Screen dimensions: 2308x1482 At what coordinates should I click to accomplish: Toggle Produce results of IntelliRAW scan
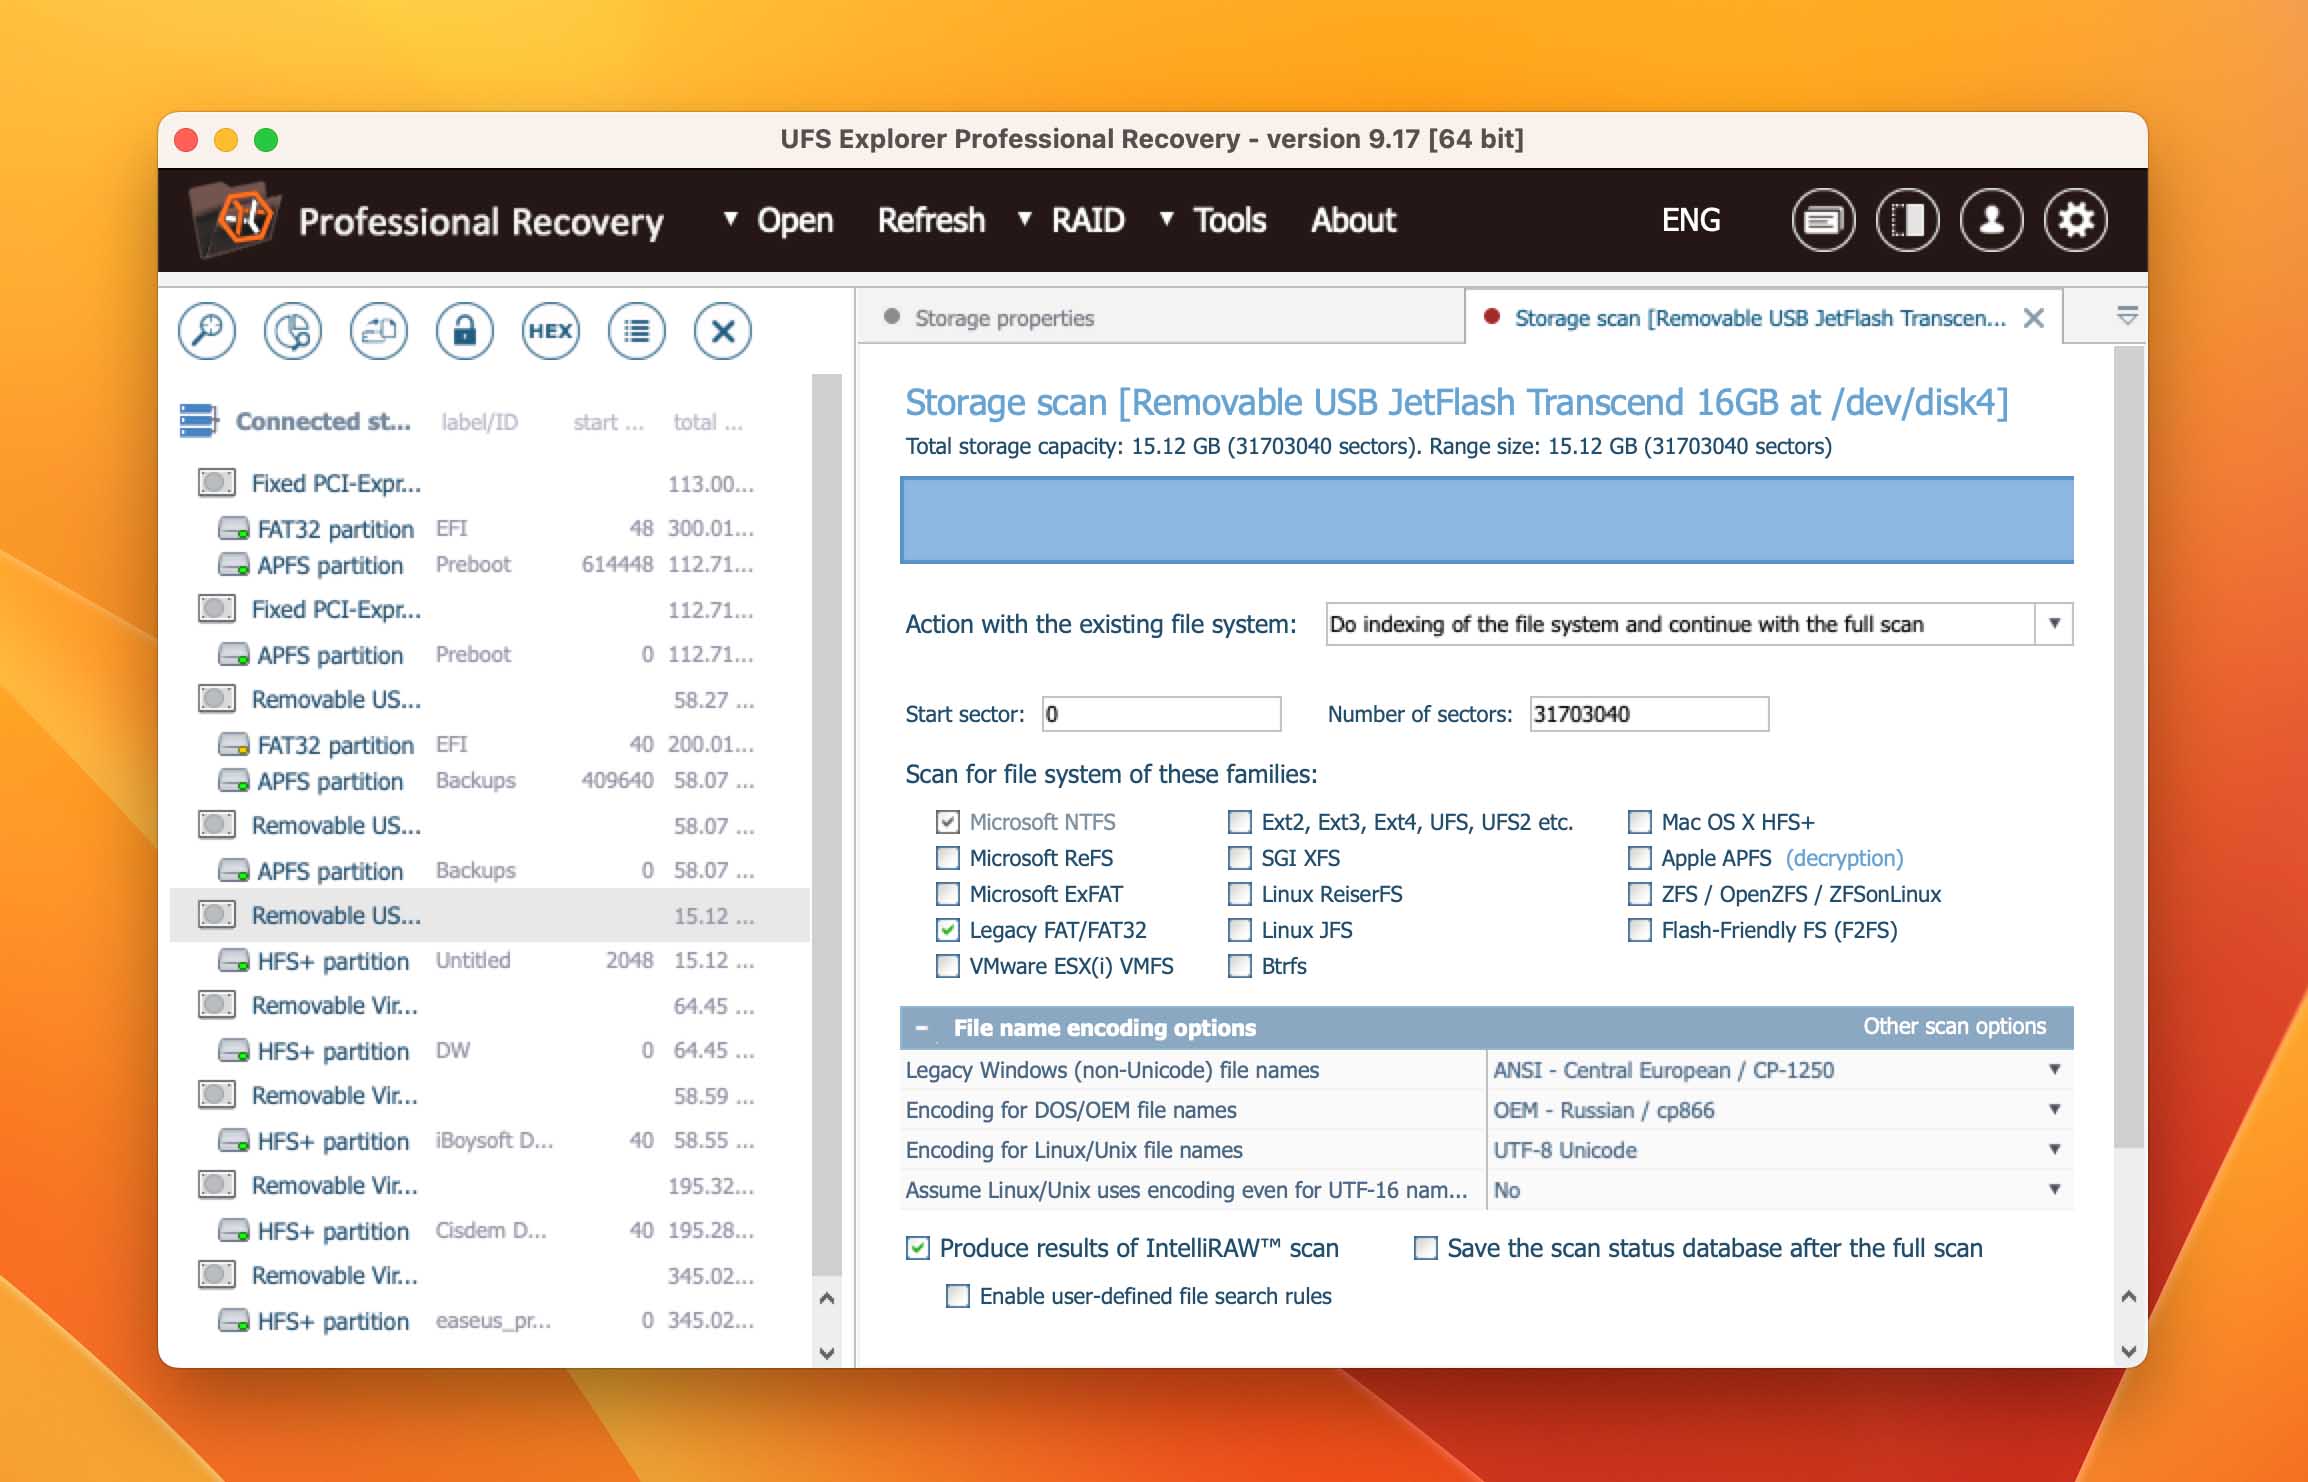click(x=918, y=1248)
